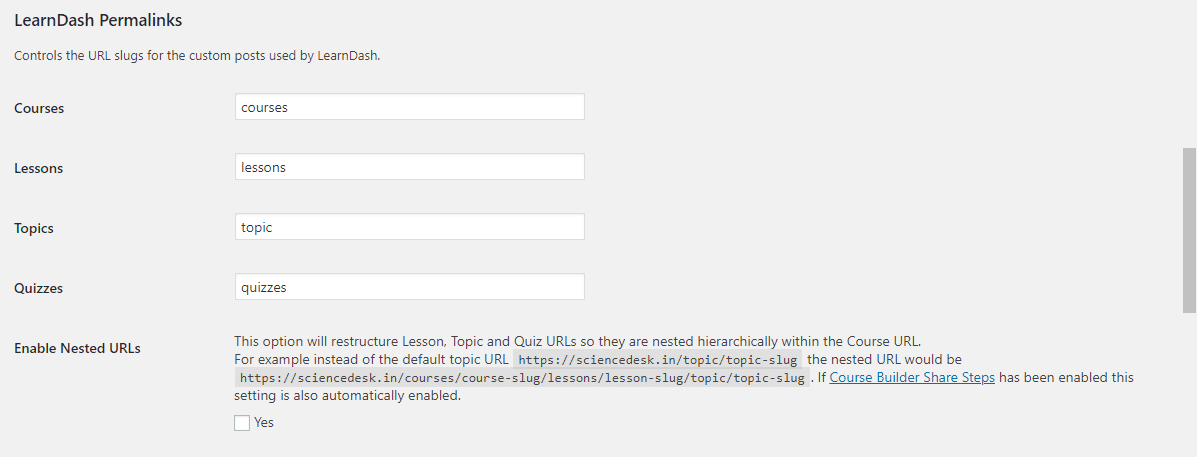Enable the Nested URLs checkbox
1197x457 pixels.
pyautogui.click(x=242, y=423)
